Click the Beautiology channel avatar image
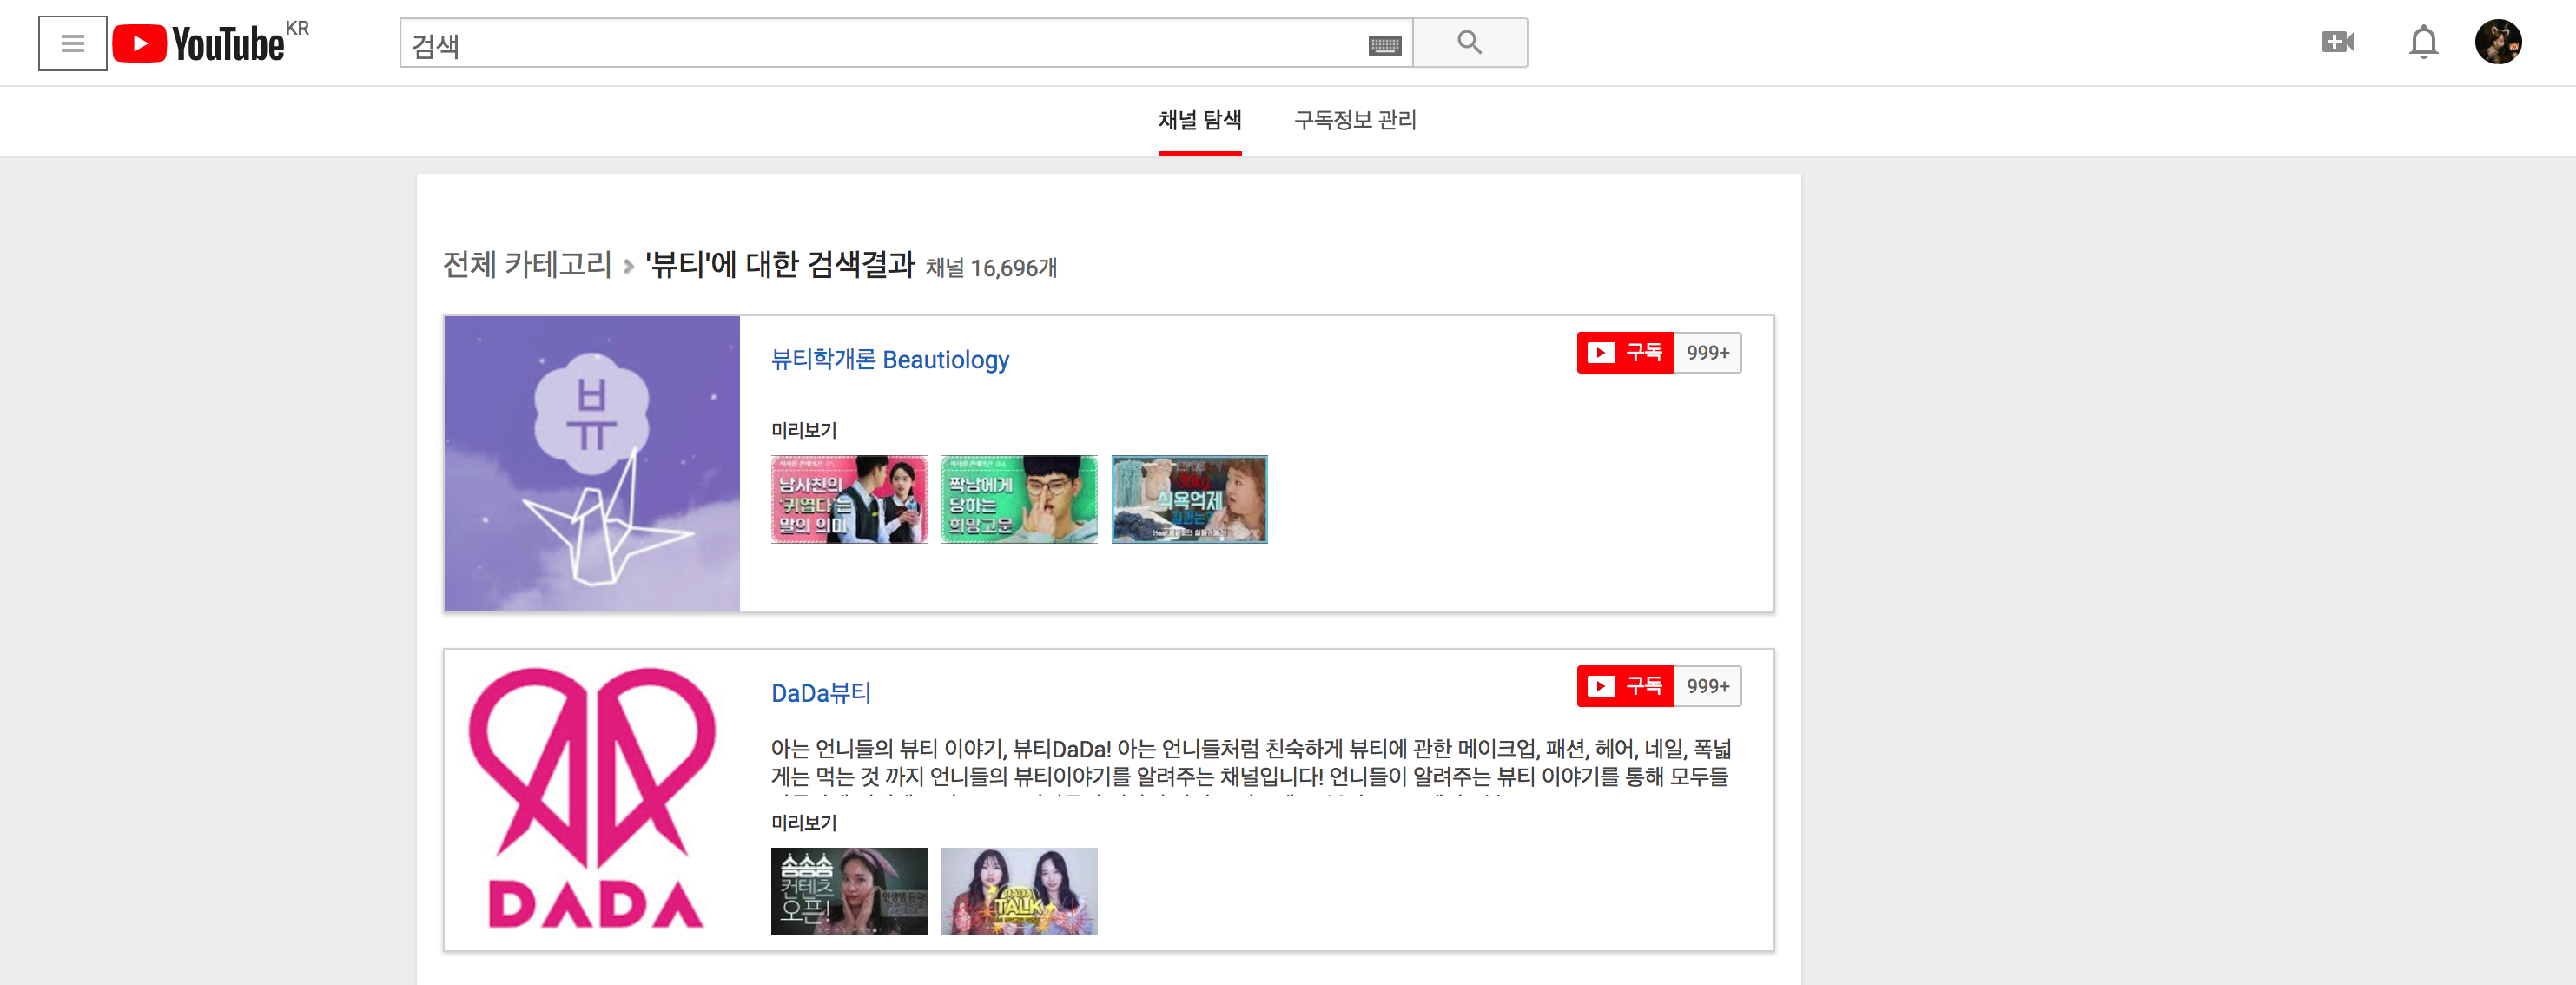Screen dimensions: 2576x985 click(x=592, y=463)
